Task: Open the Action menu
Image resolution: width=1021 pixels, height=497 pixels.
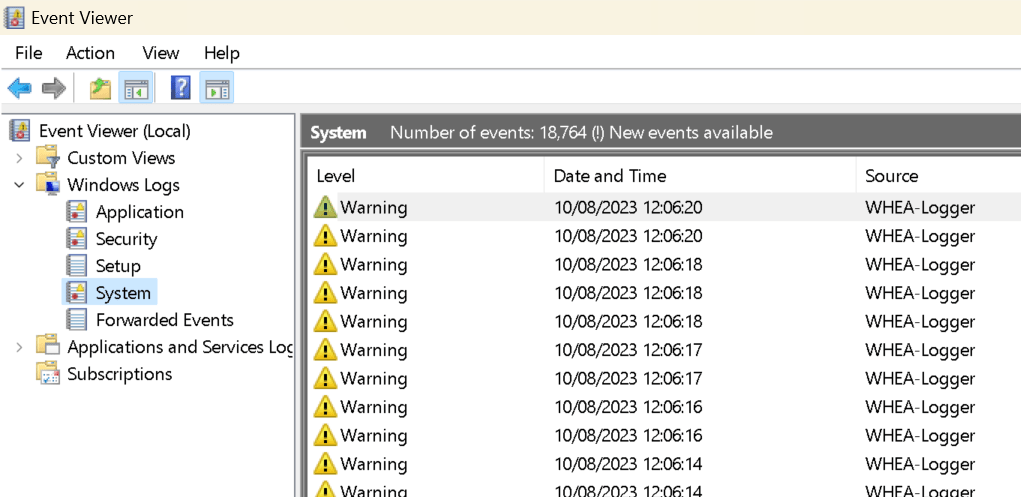Action: (91, 53)
